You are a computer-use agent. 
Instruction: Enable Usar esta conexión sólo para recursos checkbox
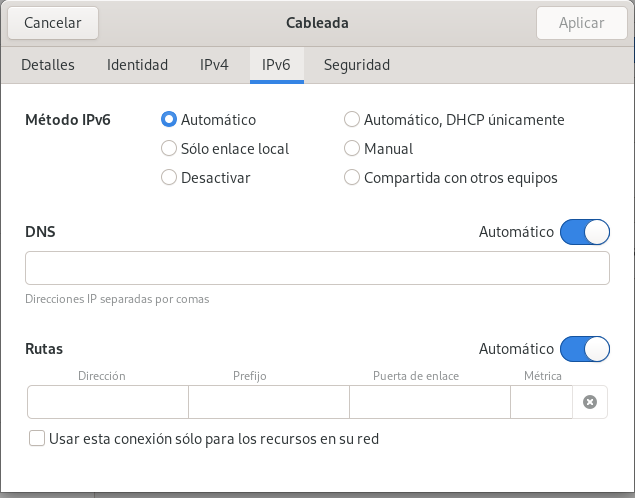(38, 438)
